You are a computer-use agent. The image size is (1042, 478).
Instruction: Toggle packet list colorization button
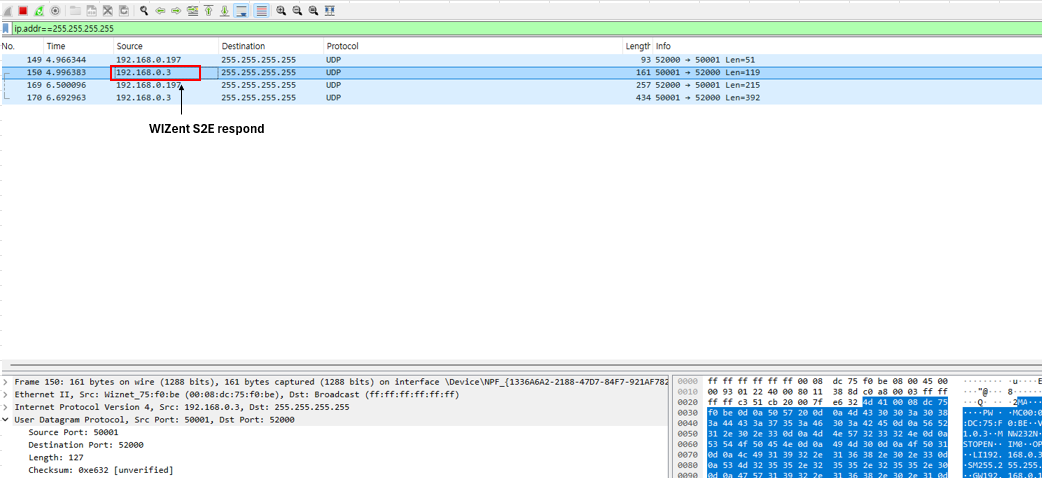261,11
